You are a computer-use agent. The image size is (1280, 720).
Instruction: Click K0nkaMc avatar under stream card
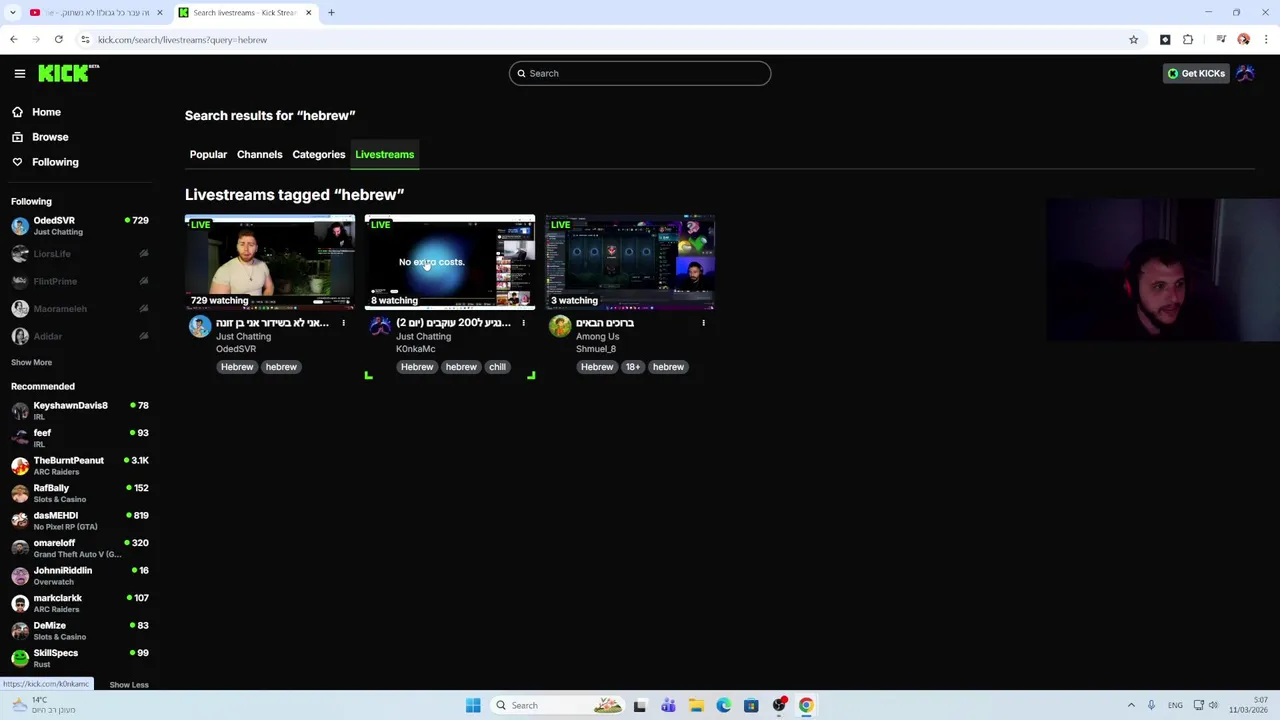click(380, 326)
